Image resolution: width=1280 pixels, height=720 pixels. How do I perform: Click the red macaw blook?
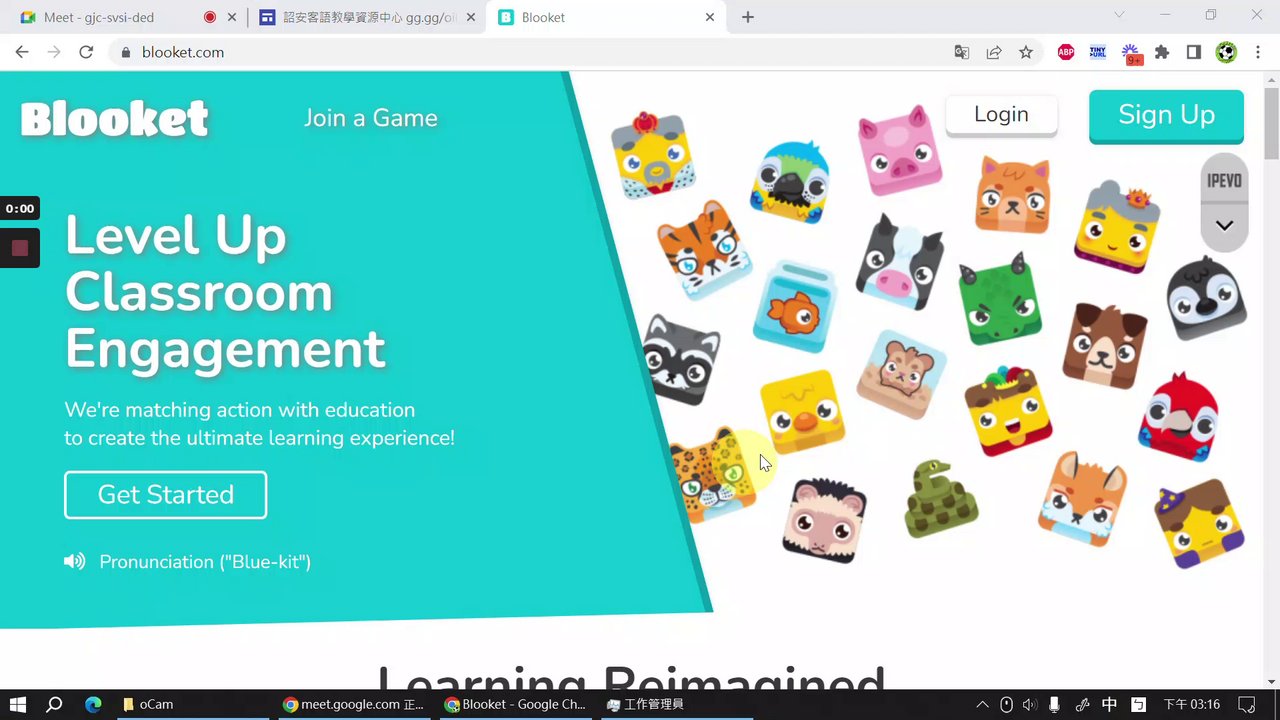click(x=1179, y=417)
